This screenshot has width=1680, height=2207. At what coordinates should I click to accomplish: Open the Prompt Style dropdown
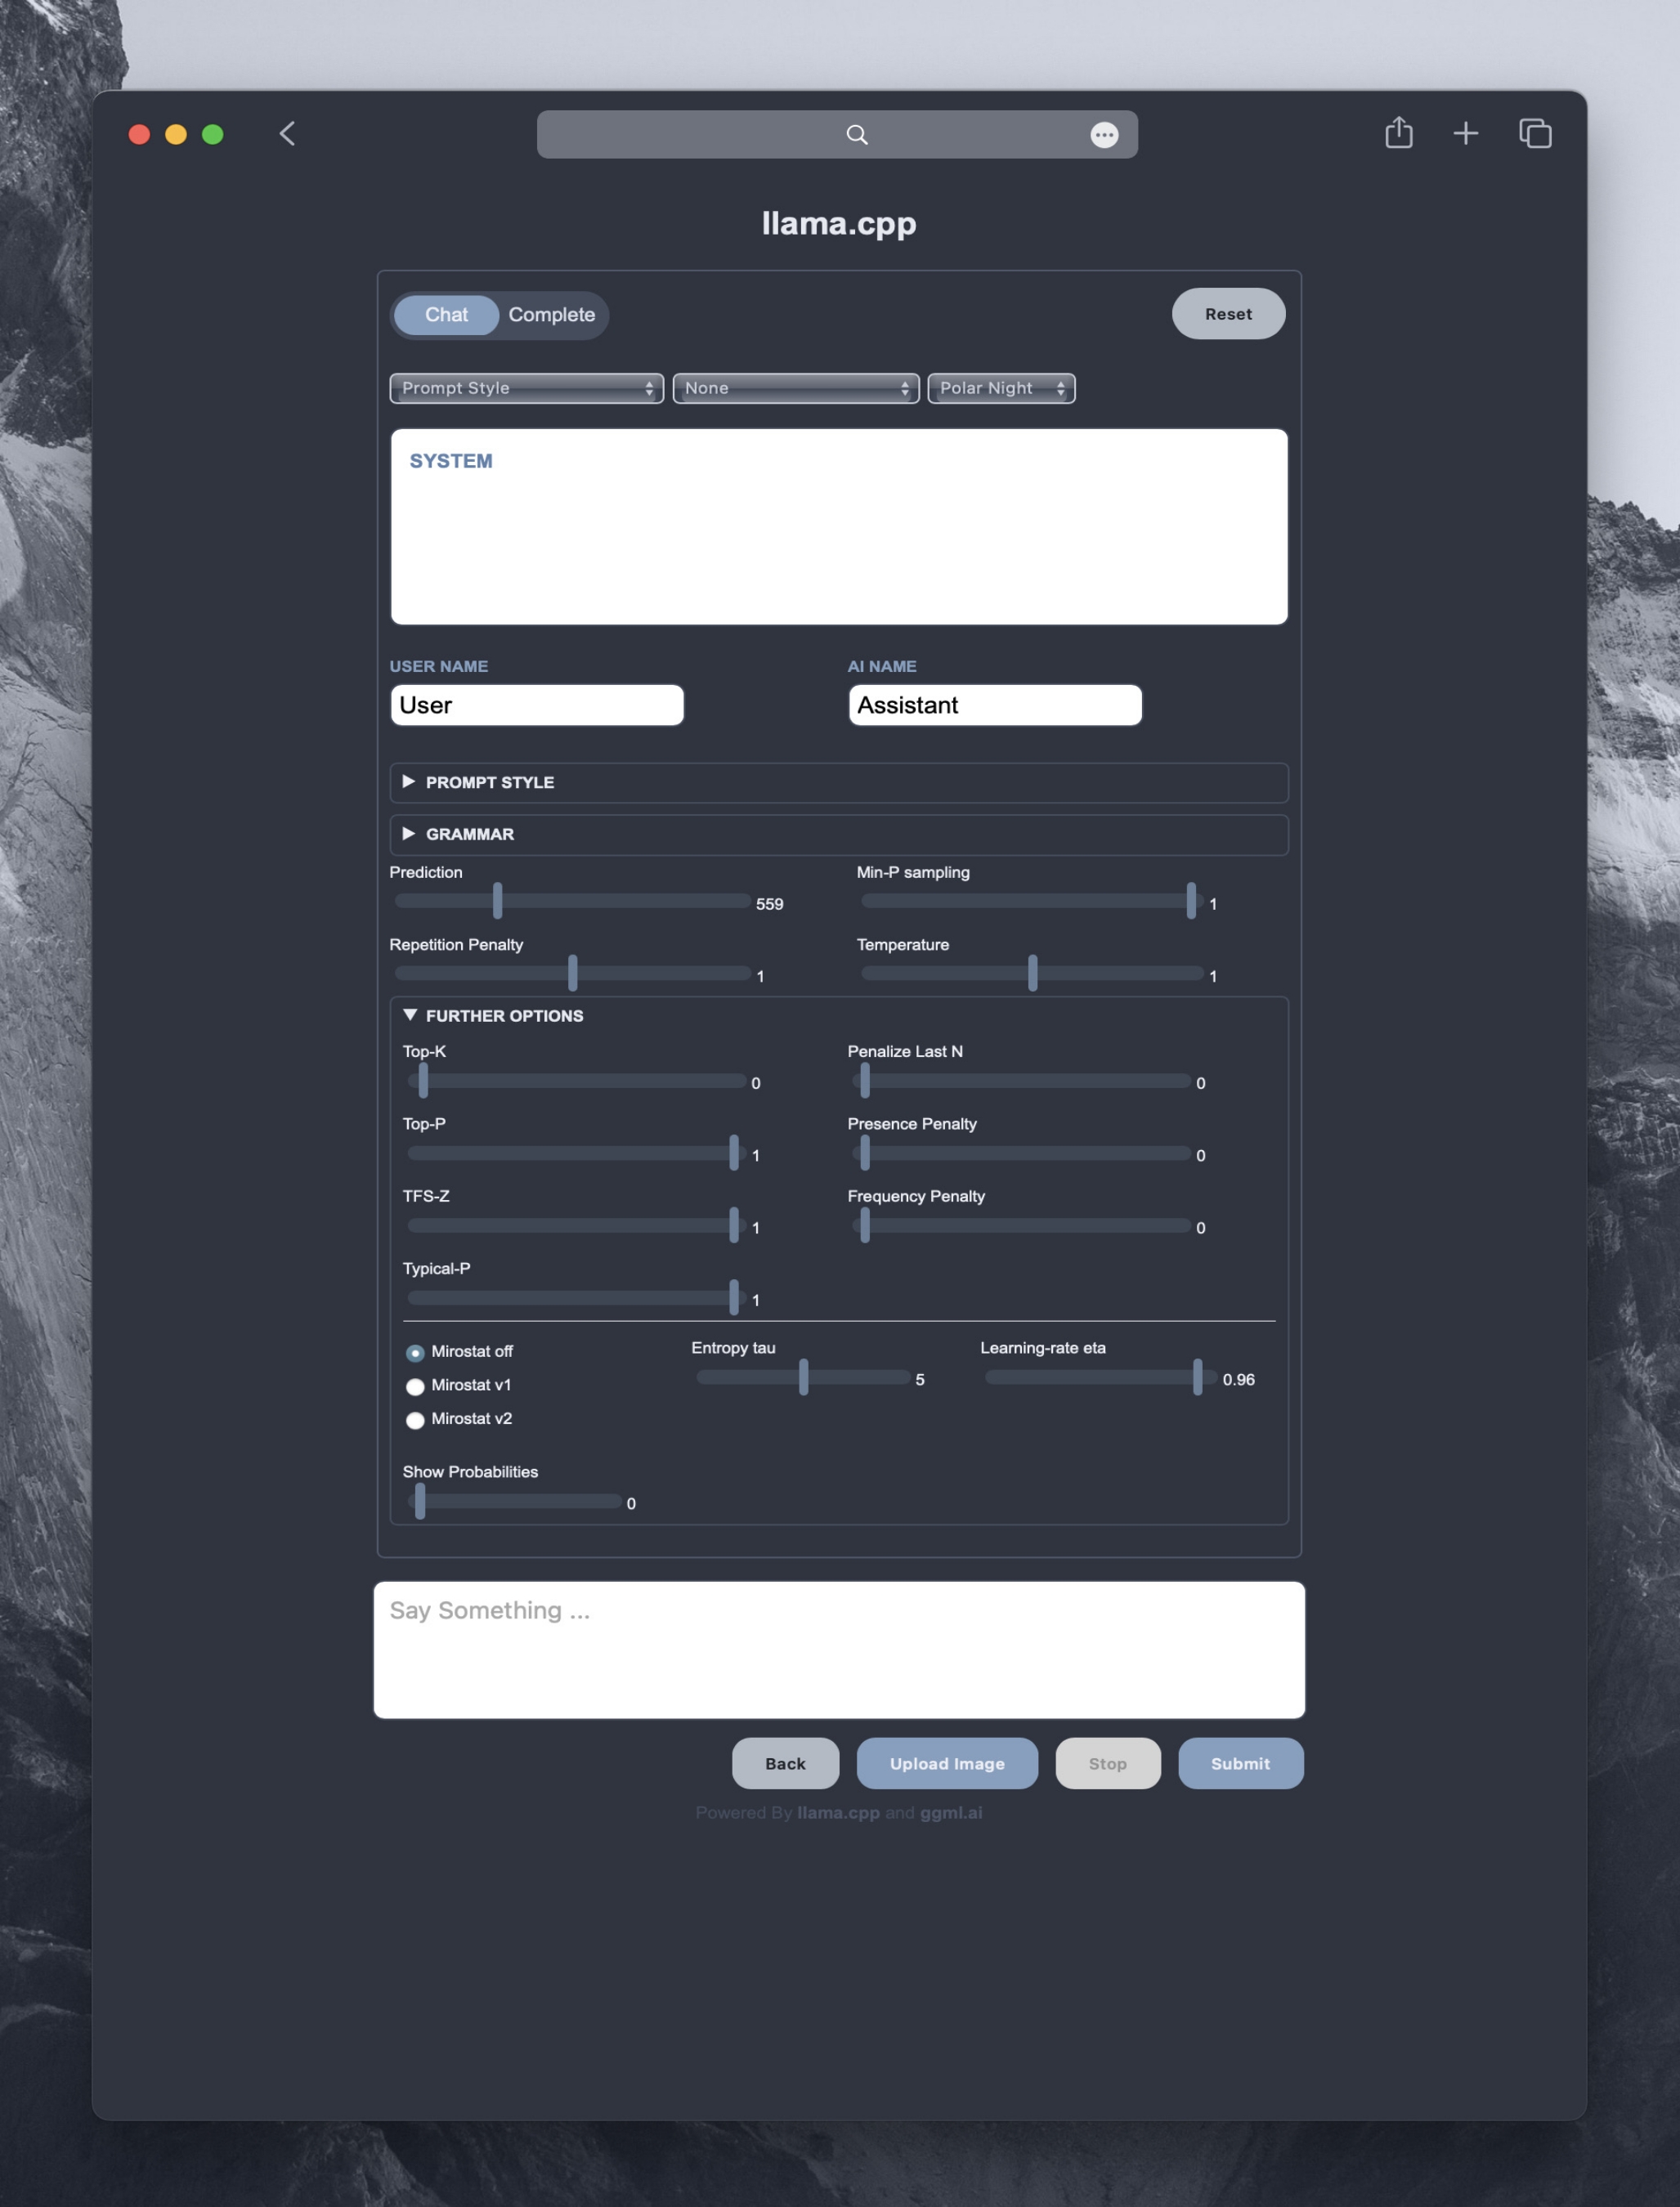[x=524, y=387]
